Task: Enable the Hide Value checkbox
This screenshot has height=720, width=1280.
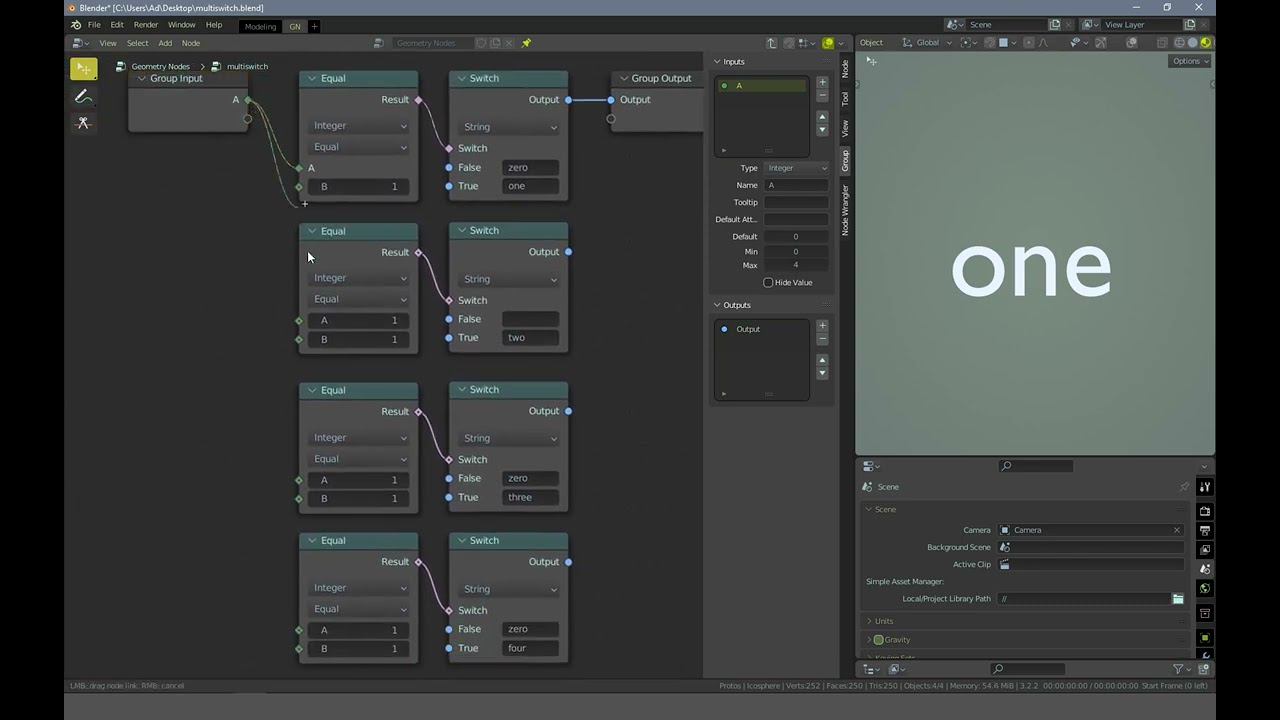Action: click(768, 282)
